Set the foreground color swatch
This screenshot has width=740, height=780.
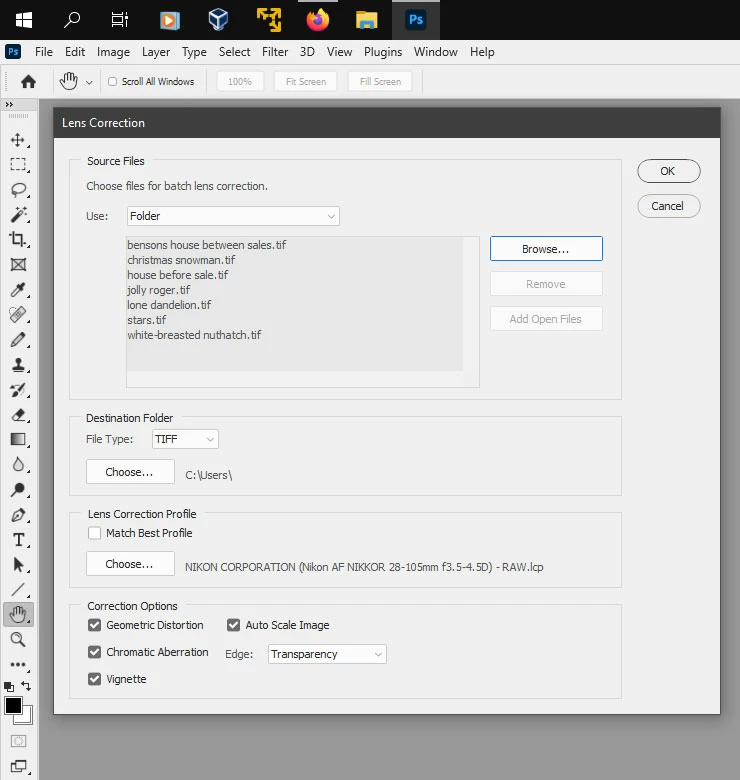[x=13, y=705]
